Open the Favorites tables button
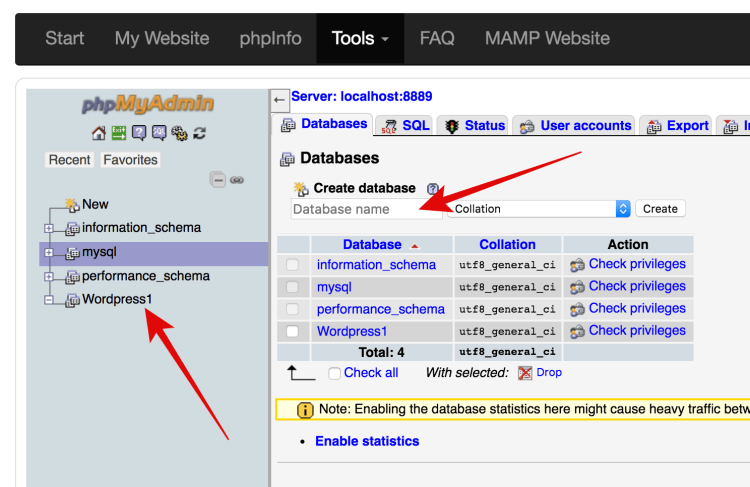Viewport: 750px width, 487px height. click(x=130, y=160)
